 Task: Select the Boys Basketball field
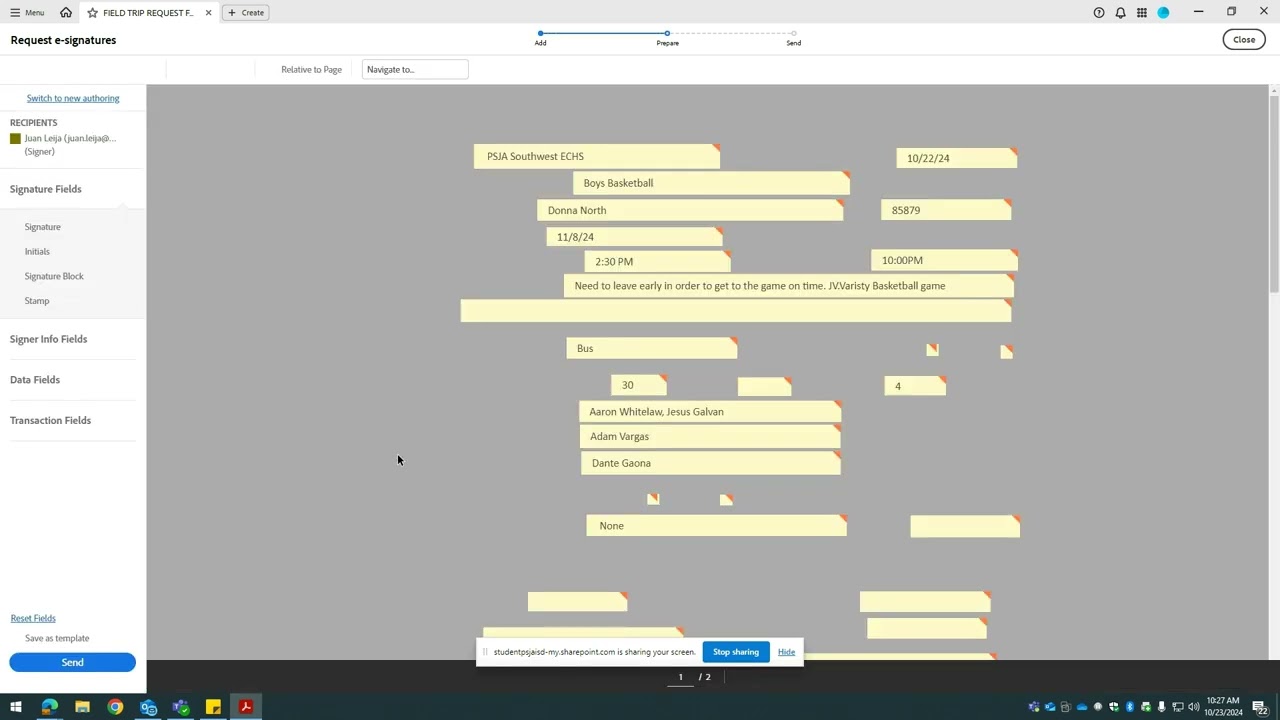click(x=711, y=183)
